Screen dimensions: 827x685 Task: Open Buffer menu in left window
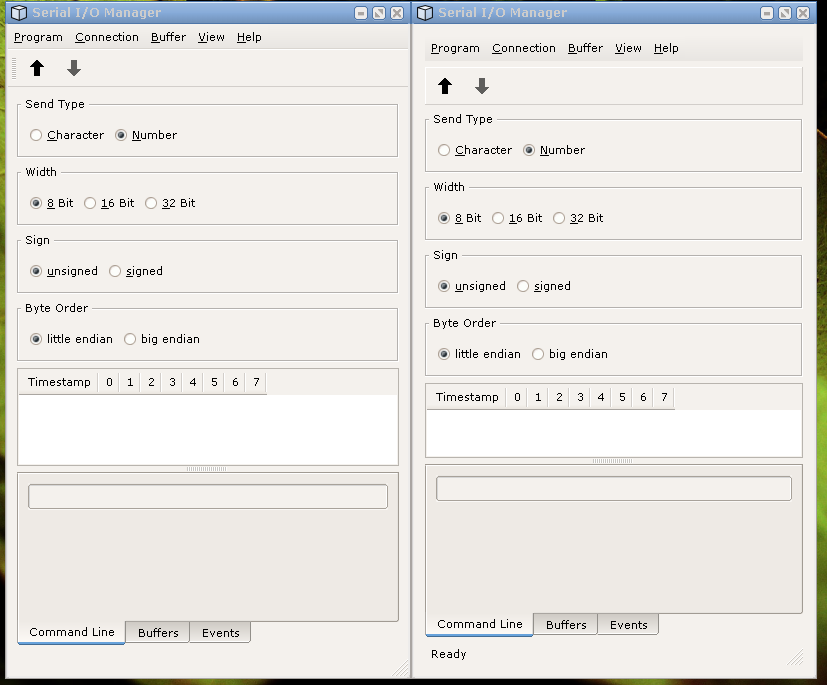[168, 37]
